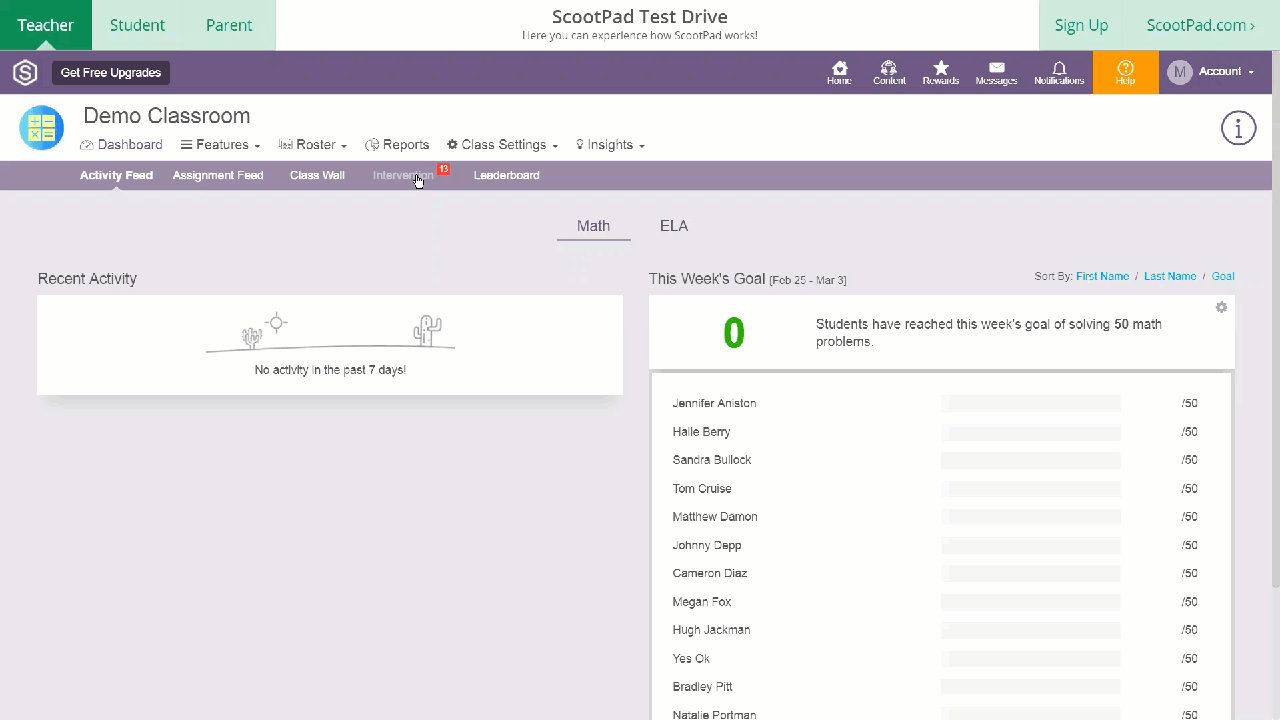Switch to the Teacher role tab
Viewport: 1280px width, 720px height.
46,25
